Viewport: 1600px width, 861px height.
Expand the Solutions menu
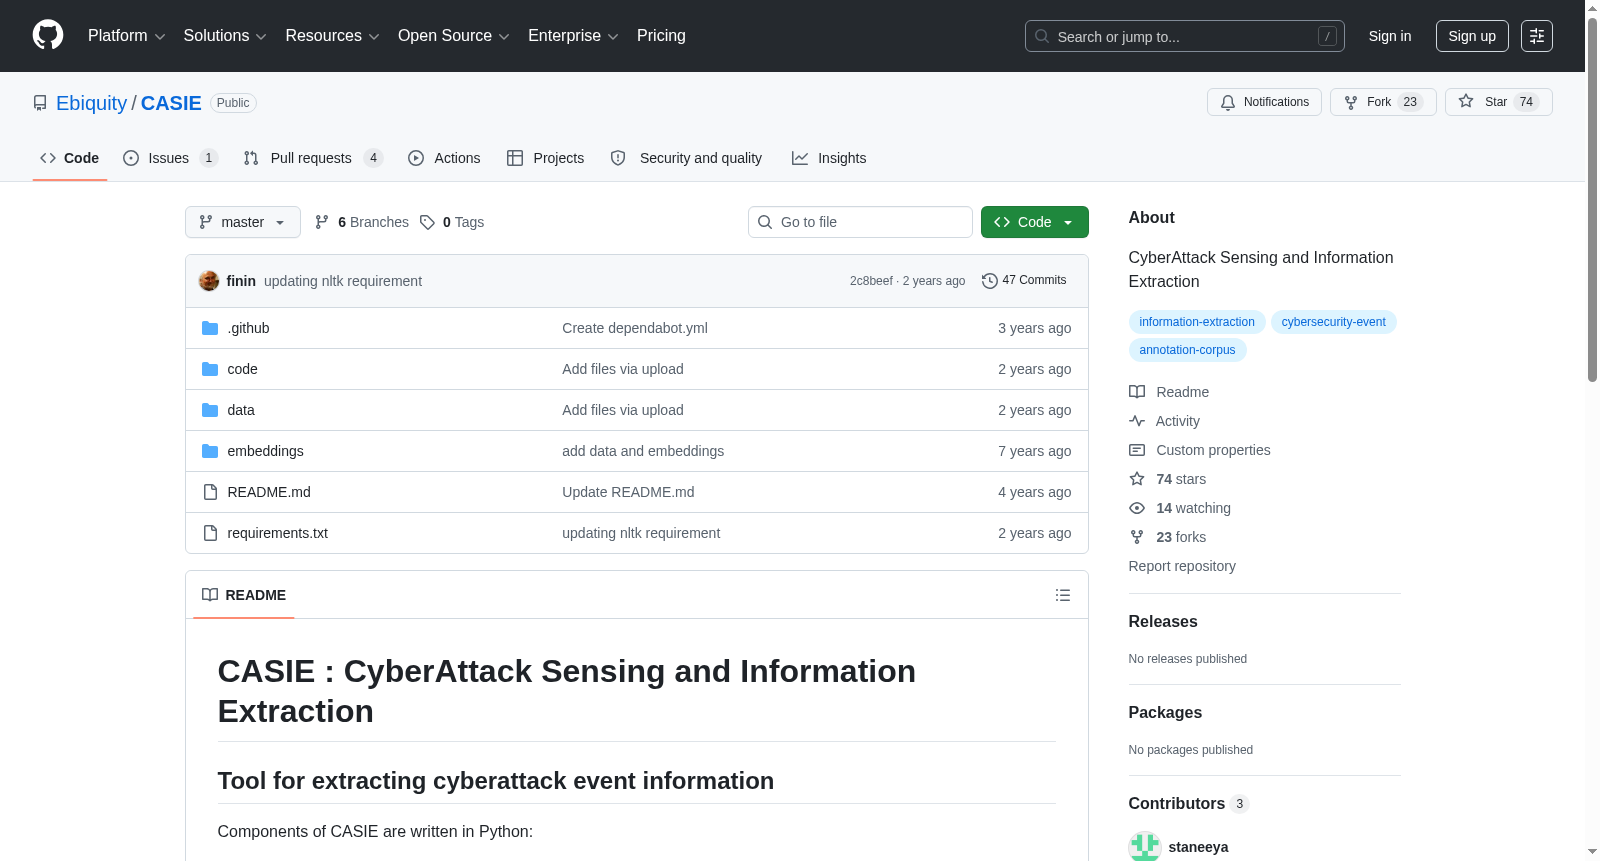[x=225, y=36]
